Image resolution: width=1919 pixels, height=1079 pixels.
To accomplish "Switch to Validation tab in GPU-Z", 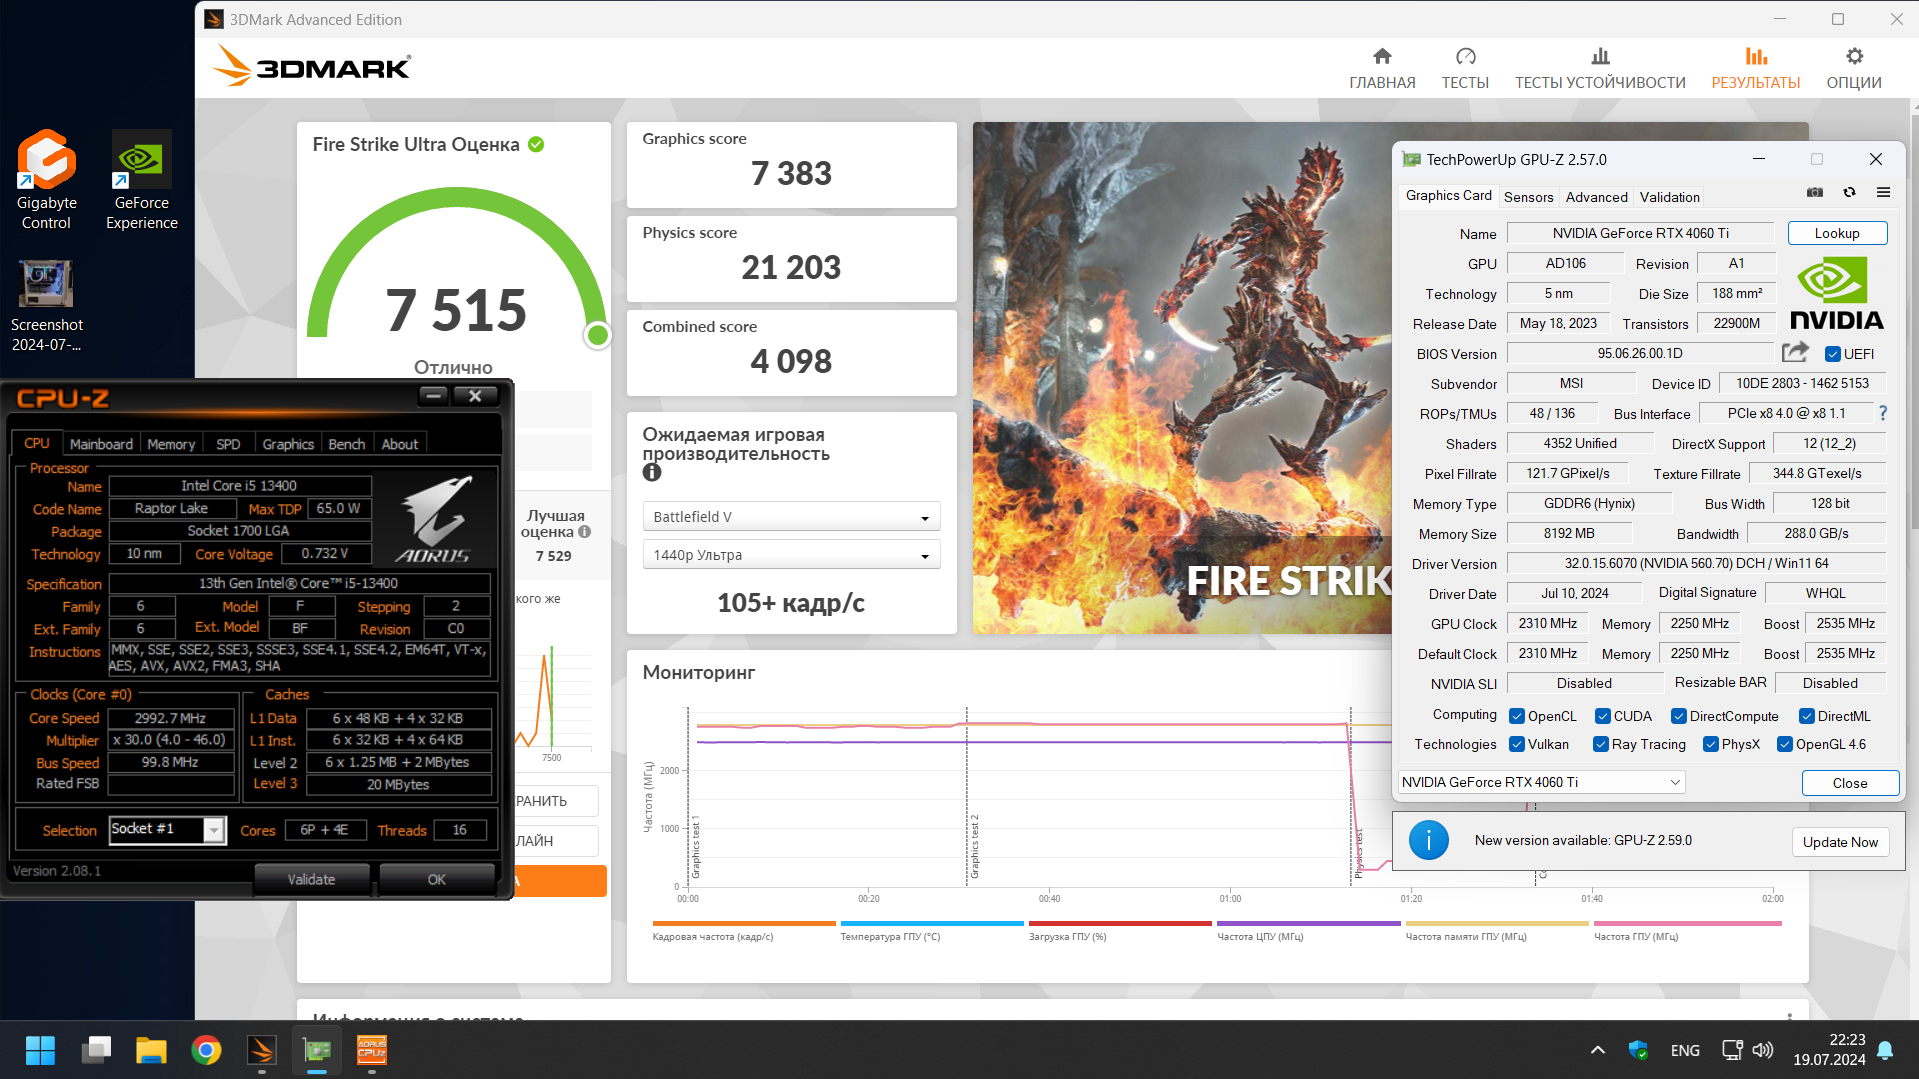I will tap(1669, 197).
